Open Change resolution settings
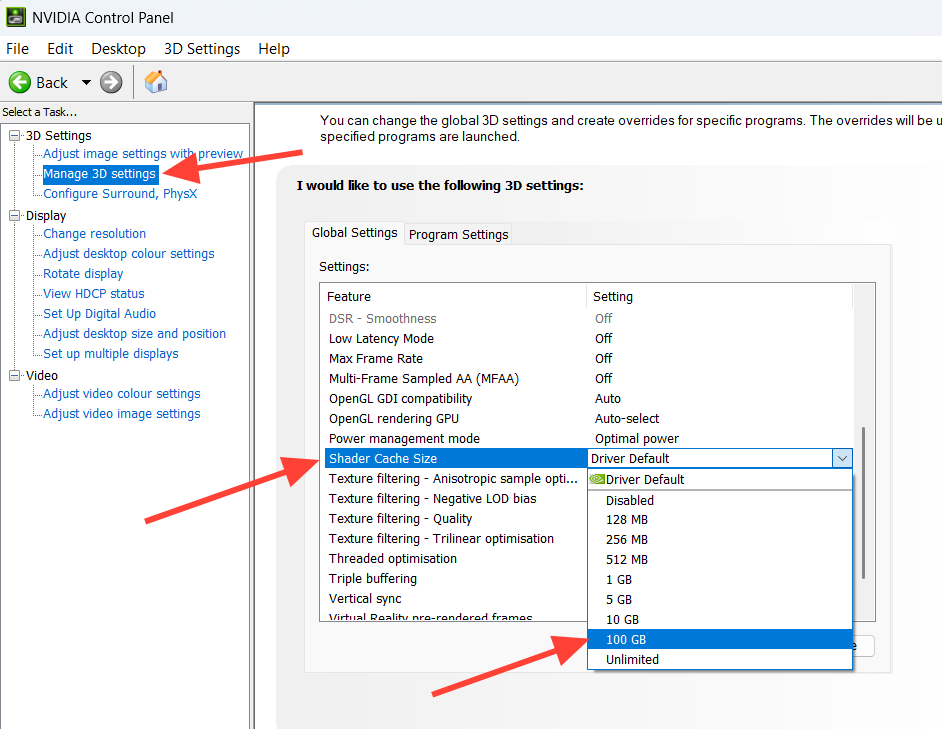This screenshot has height=729, width=942. pos(94,233)
